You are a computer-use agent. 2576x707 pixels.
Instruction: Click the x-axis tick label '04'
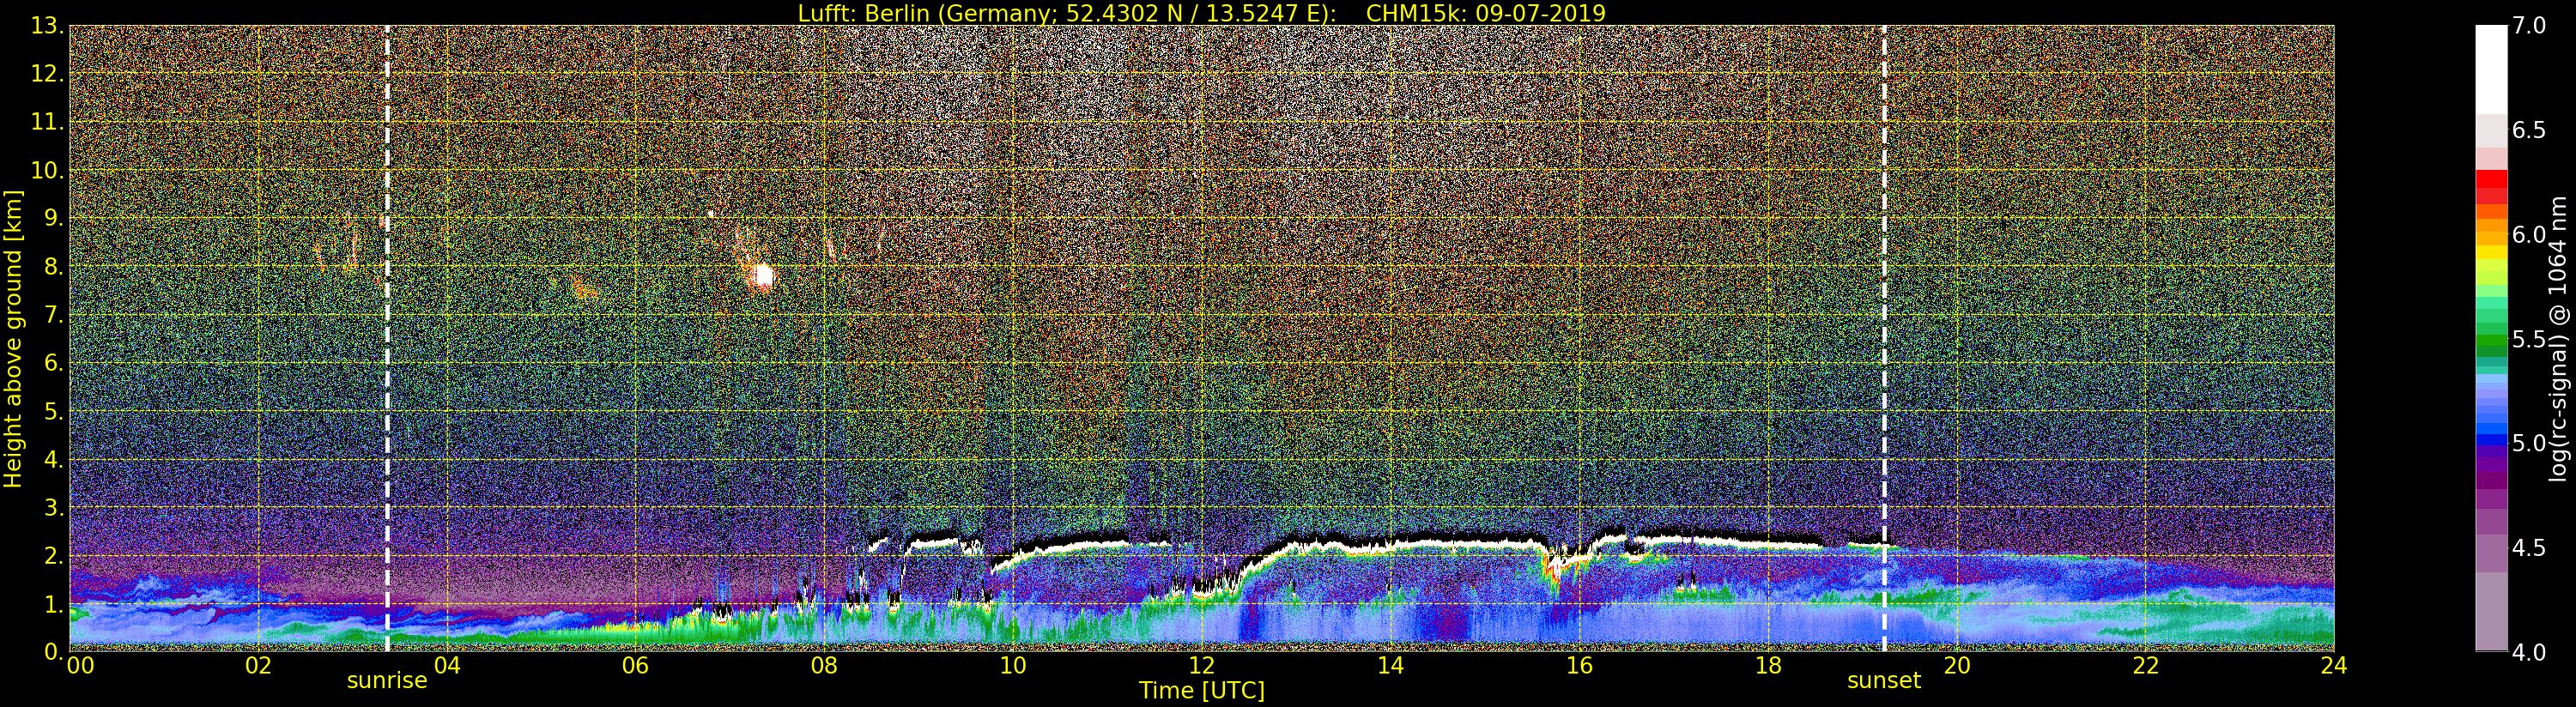click(x=447, y=666)
